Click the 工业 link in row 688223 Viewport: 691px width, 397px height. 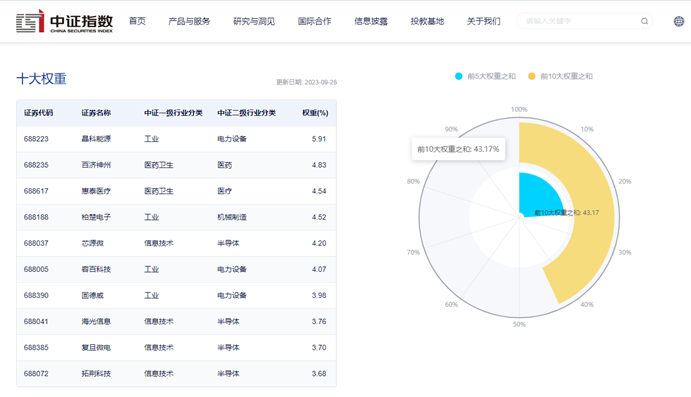click(151, 139)
